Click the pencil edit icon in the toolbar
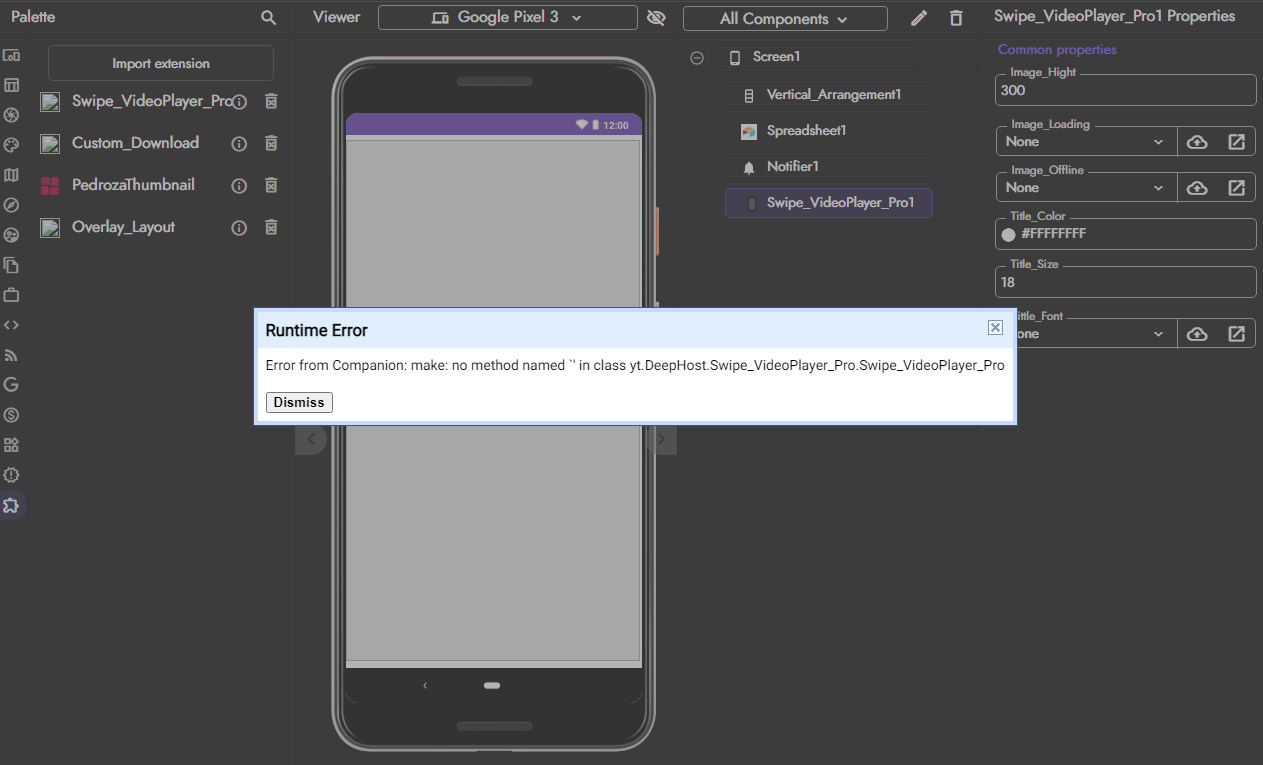1263x765 pixels. (918, 17)
